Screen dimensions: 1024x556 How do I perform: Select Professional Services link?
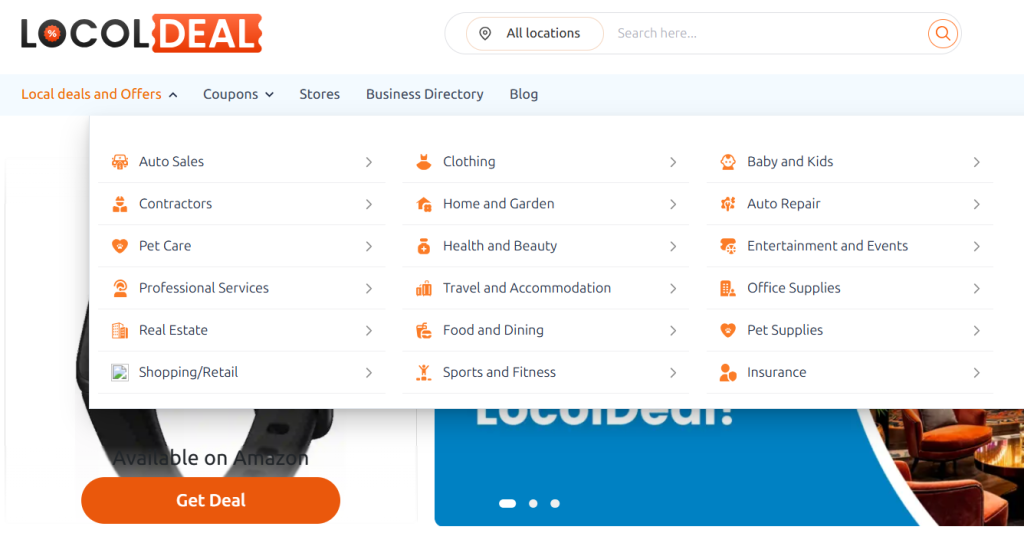click(204, 288)
